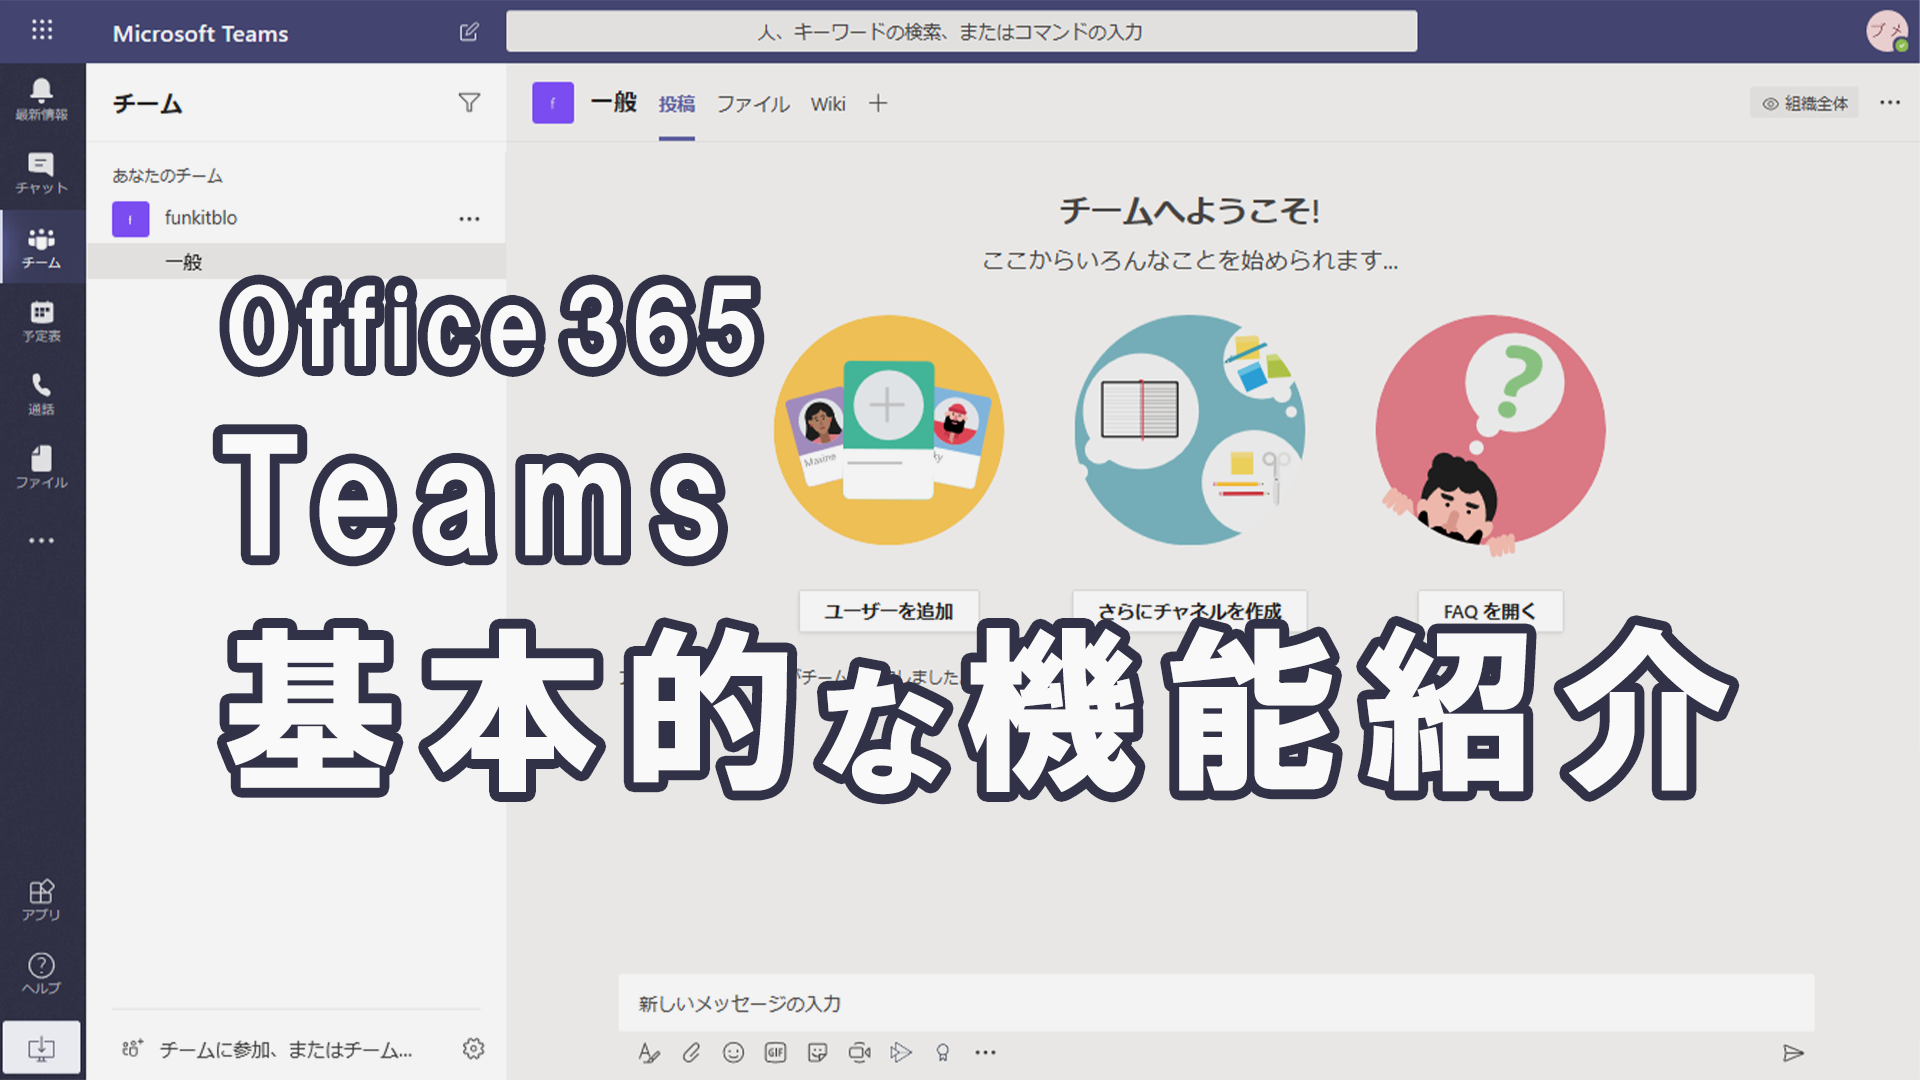Focus the 新しいメッセージの入力 box
The image size is (1920, 1080).
(x=1216, y=1003)
